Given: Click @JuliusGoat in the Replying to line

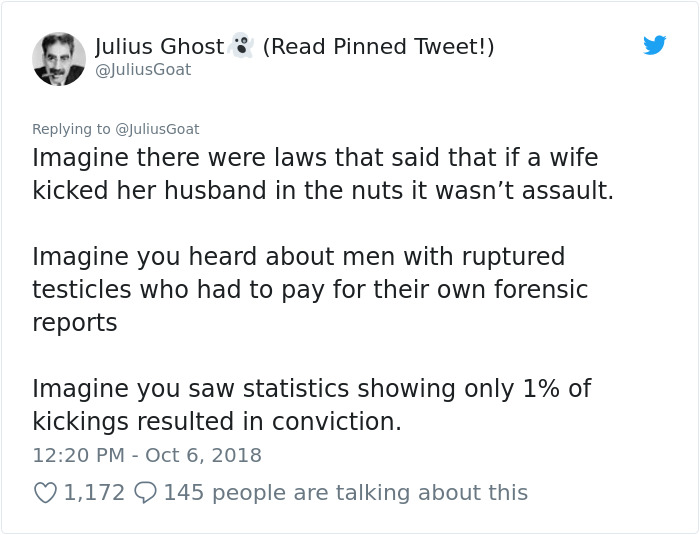Looking at the screenshot, I should pyautogui.click(x=158, y=129).
